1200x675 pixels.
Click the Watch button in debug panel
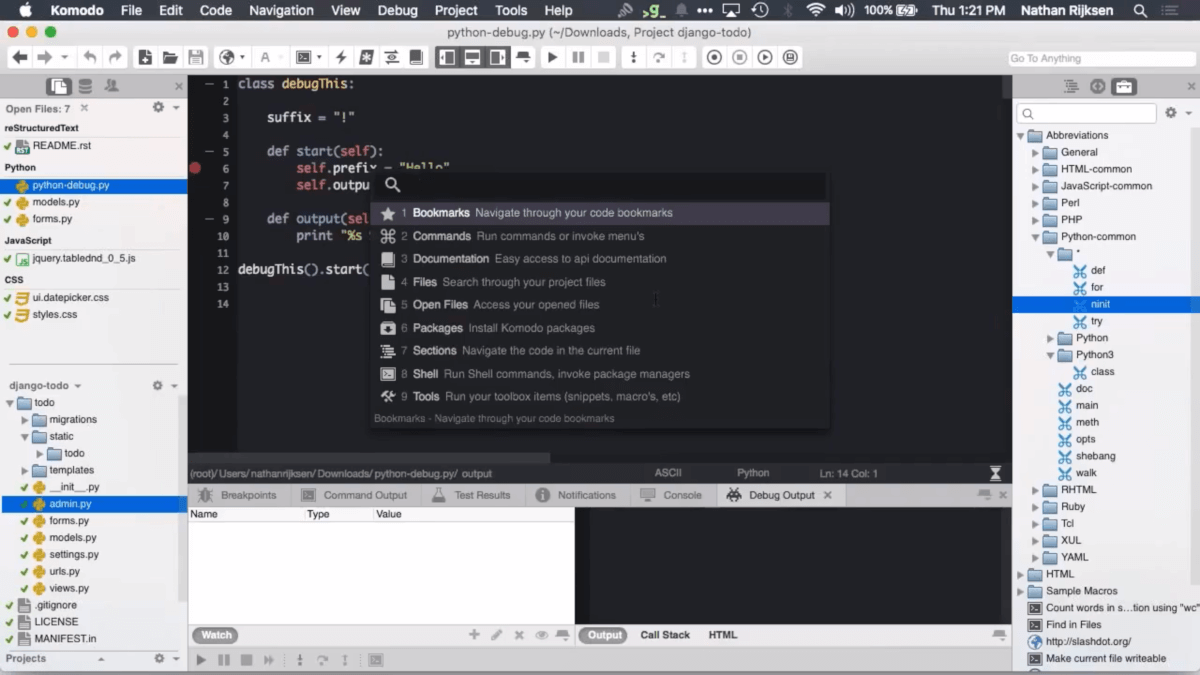(217, 635)
